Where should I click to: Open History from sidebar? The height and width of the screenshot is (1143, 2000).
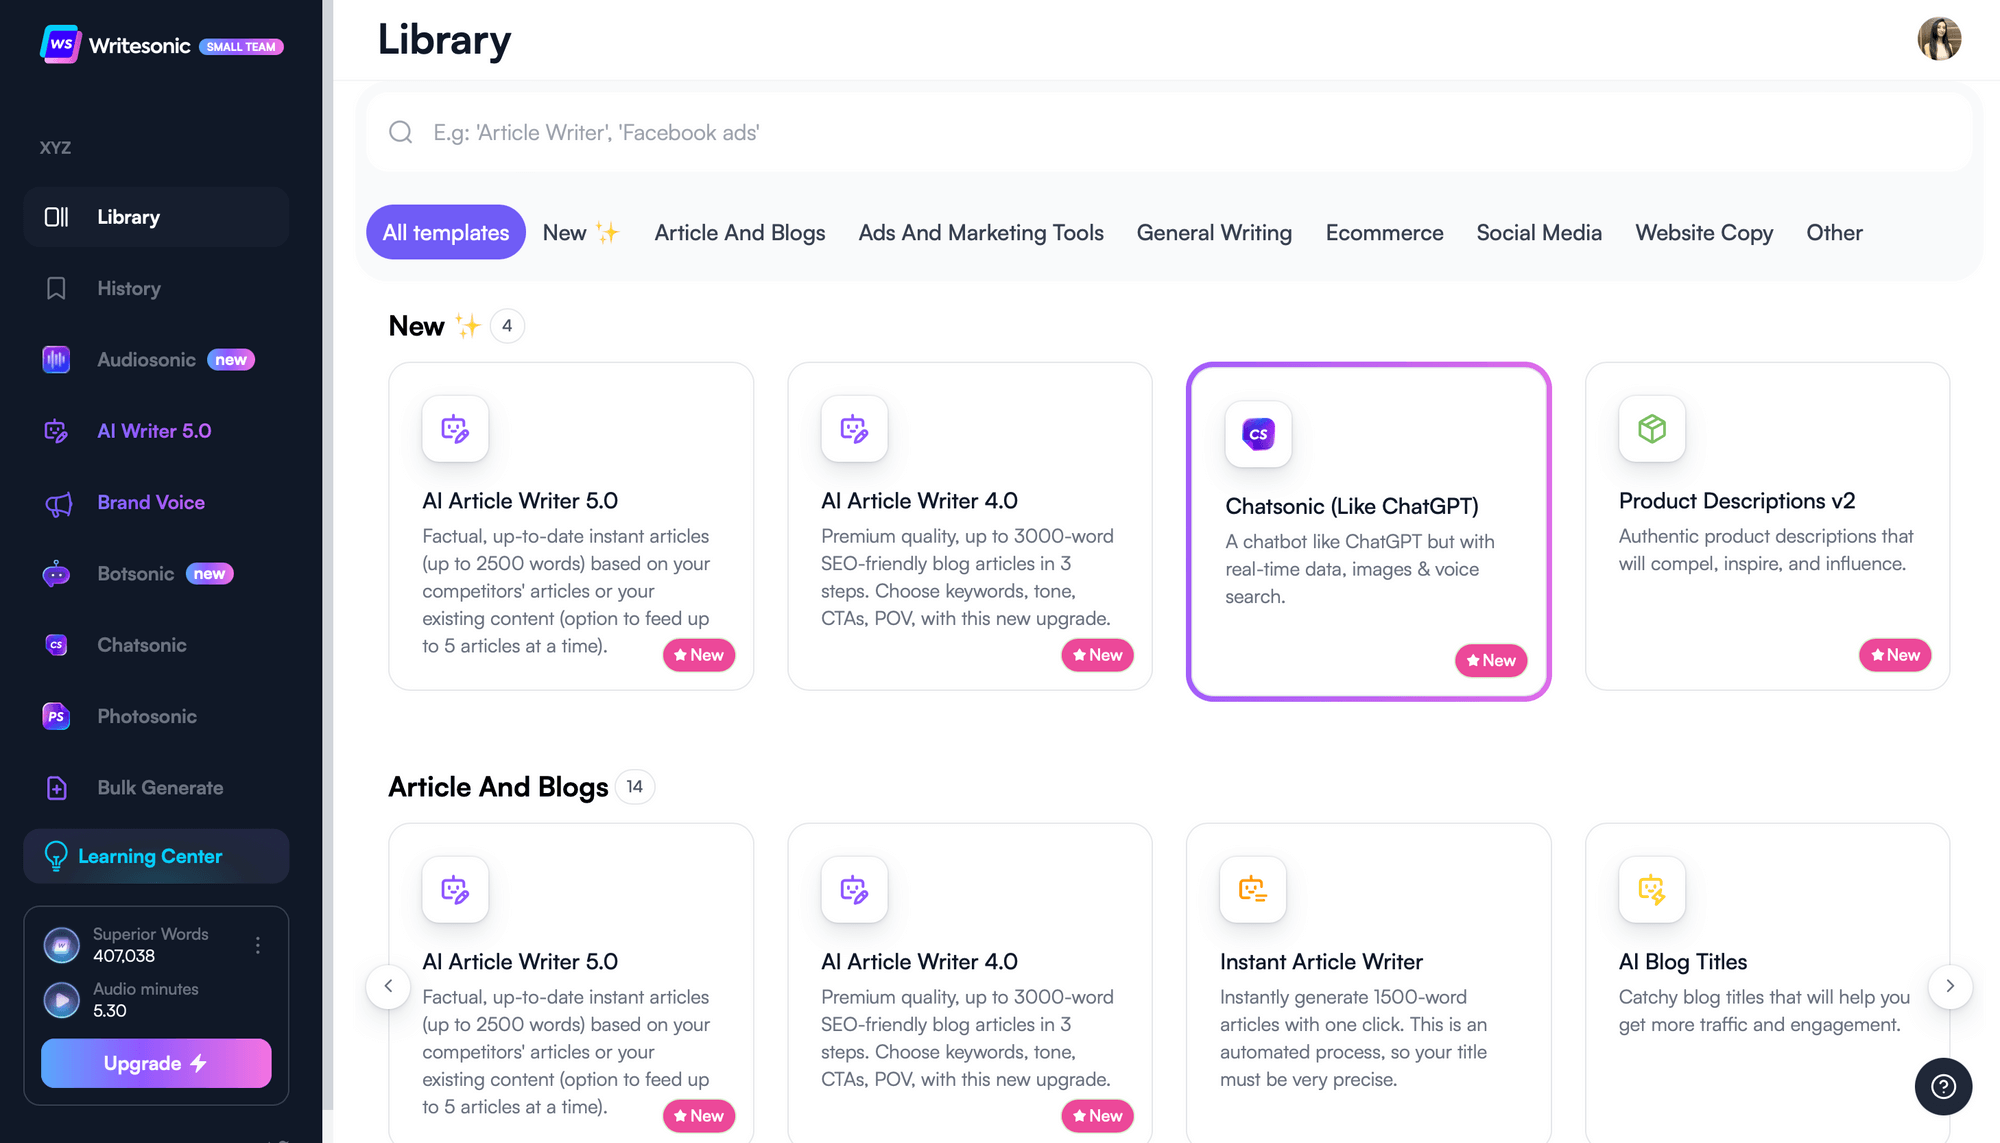(128, 287)
